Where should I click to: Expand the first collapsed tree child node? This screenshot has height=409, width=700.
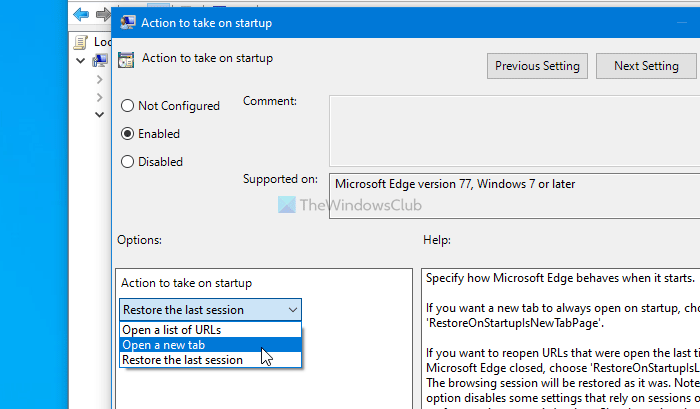[99, 79]
